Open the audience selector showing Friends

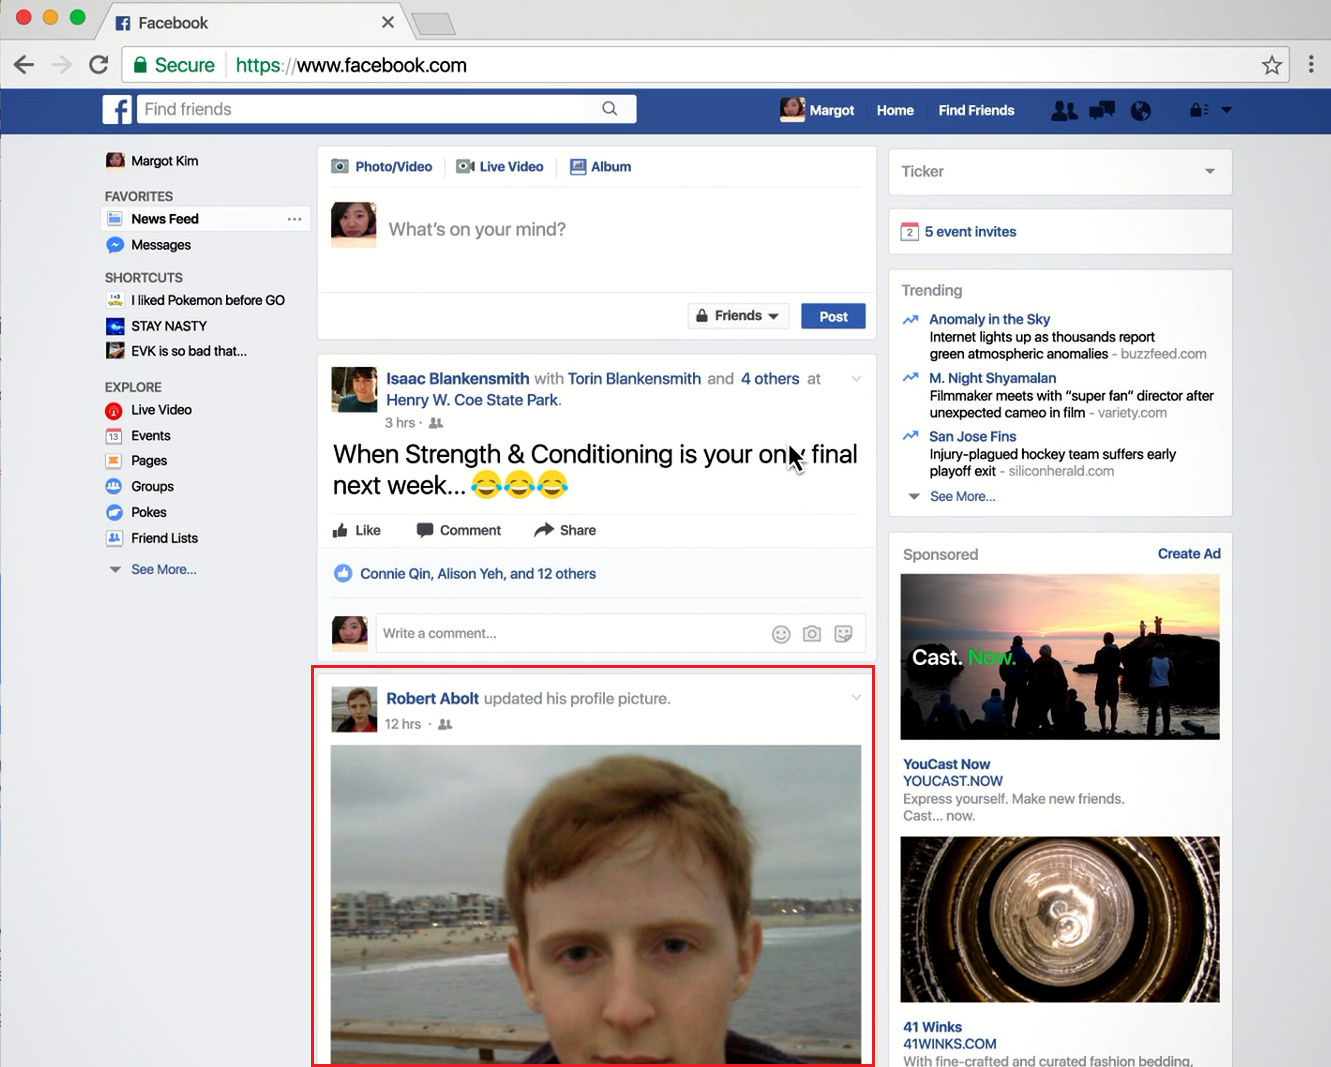737,315
